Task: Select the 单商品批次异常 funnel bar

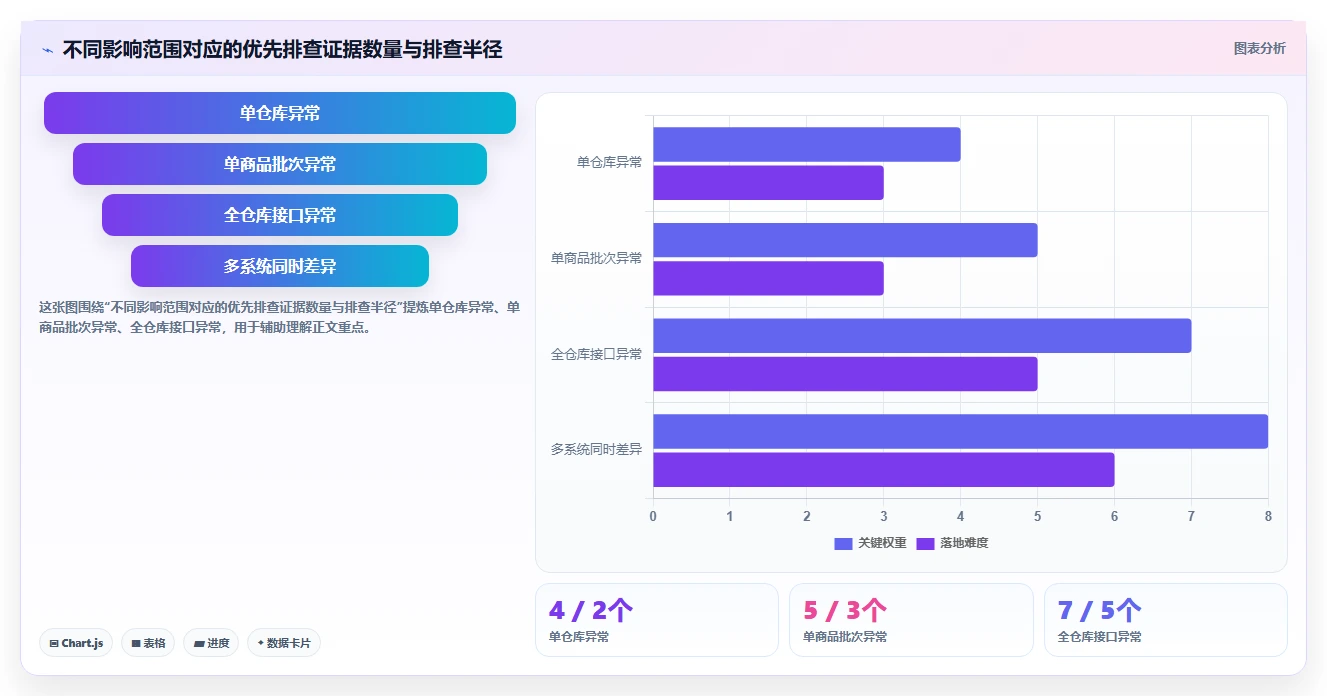Action: 280,164
